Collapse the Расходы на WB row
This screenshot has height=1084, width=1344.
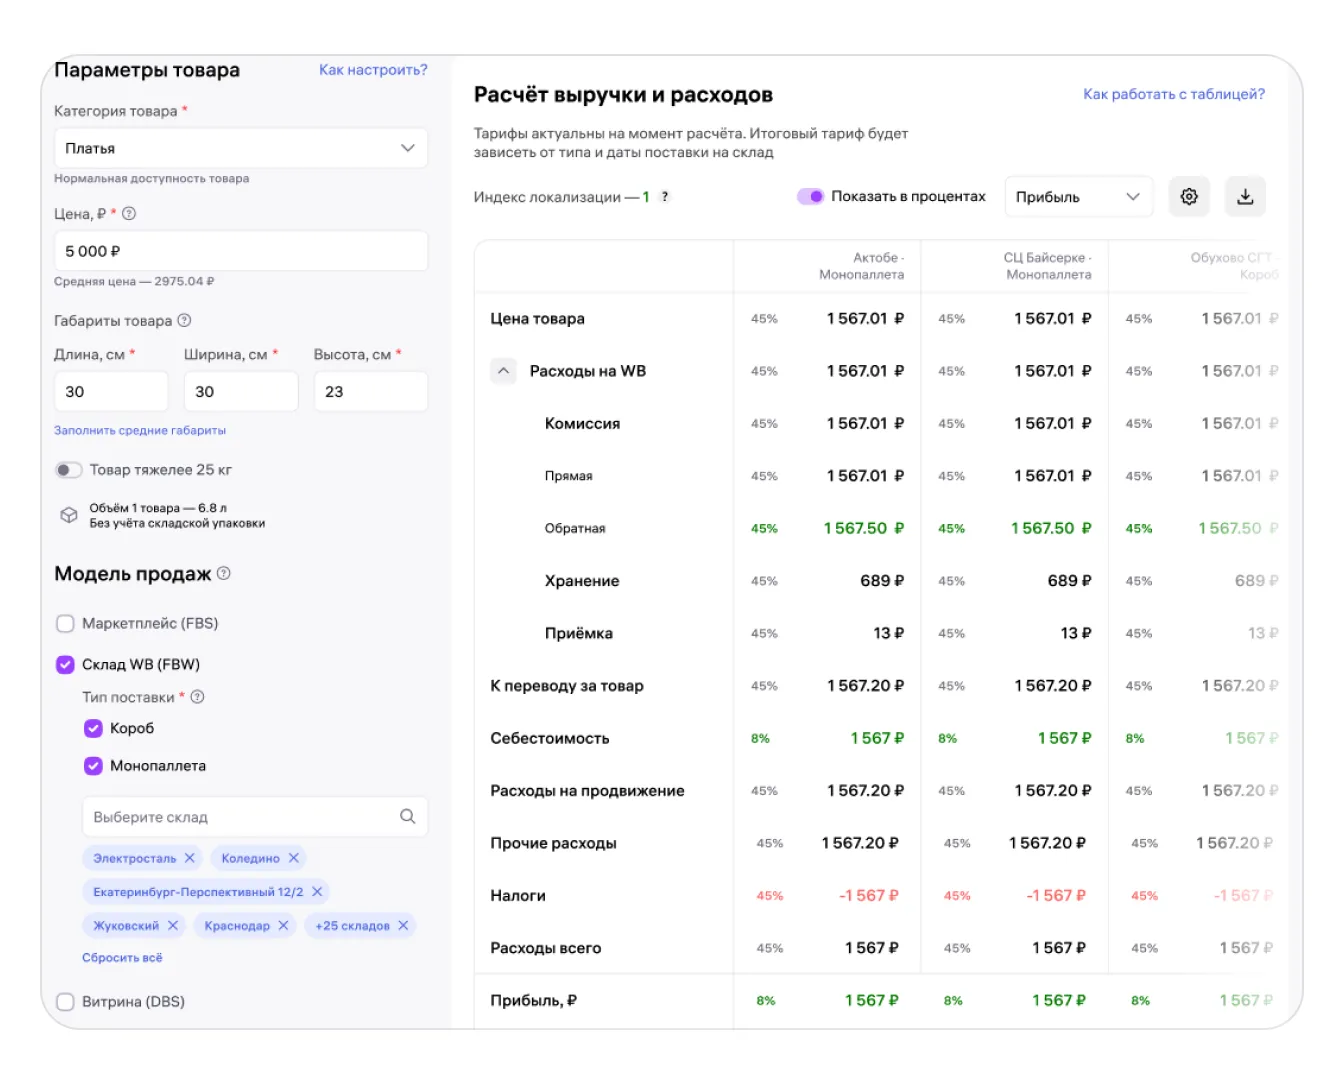504,371
